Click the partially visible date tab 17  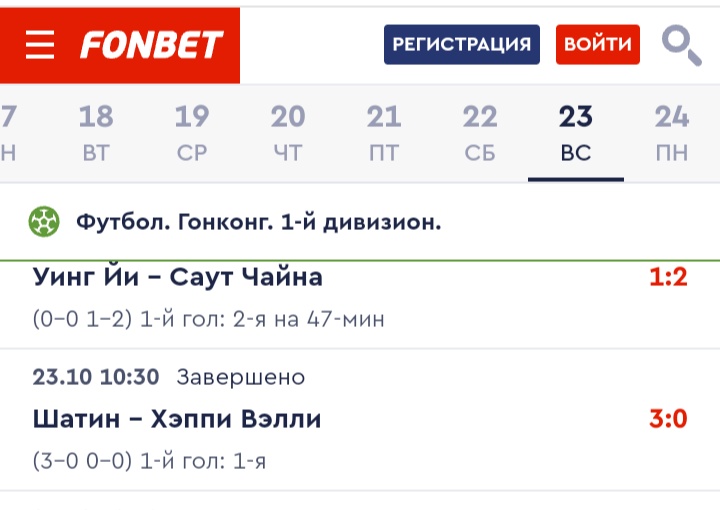click(x=9, y=133)
